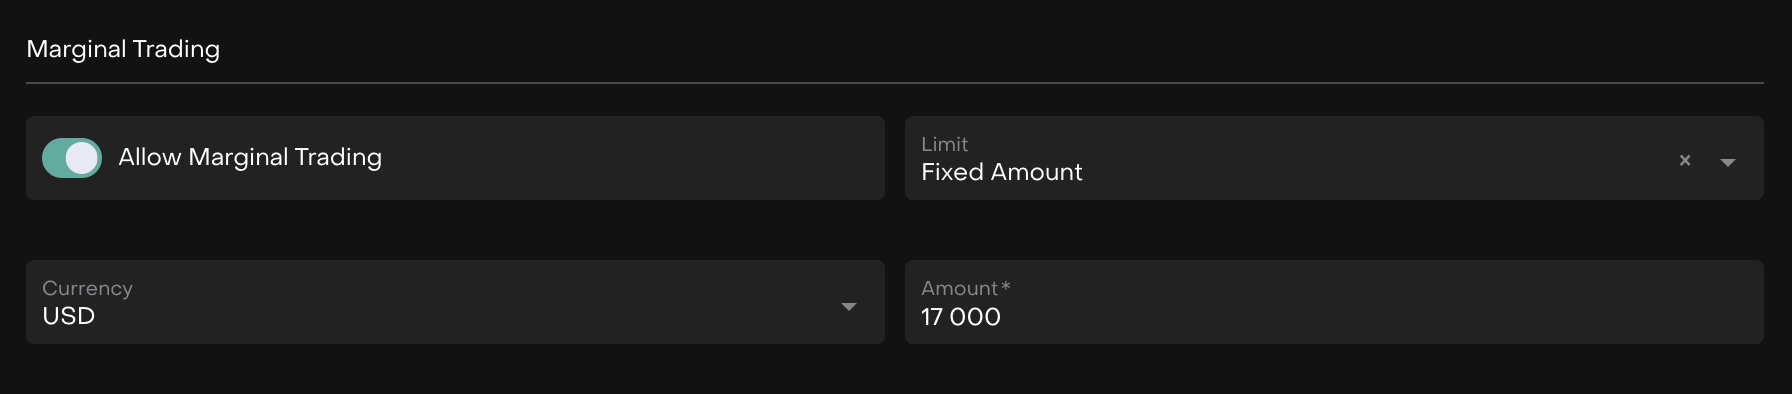
Task: Click the empty space inside the Amount field
Action: point(1380,316)
